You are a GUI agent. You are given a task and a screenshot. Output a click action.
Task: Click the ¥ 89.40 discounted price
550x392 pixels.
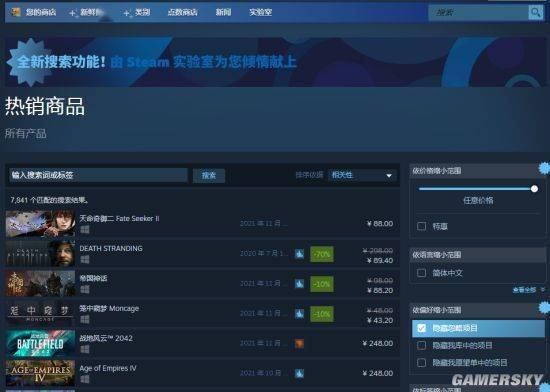click(x=380, y=261)
